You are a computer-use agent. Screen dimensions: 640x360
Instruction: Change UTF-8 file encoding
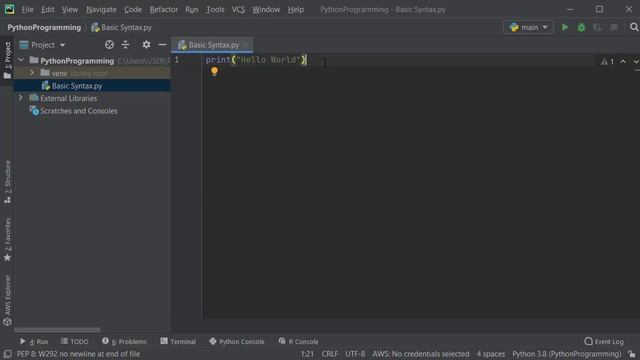click(x=355, y=354)
